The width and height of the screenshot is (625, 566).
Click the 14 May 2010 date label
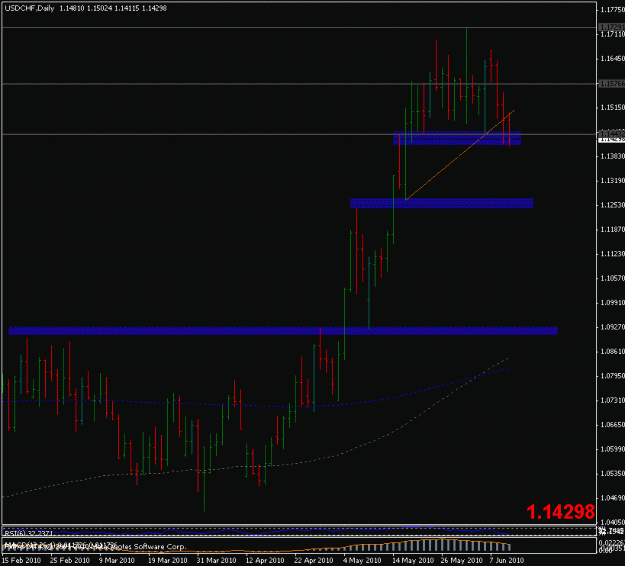coord(413,560)
